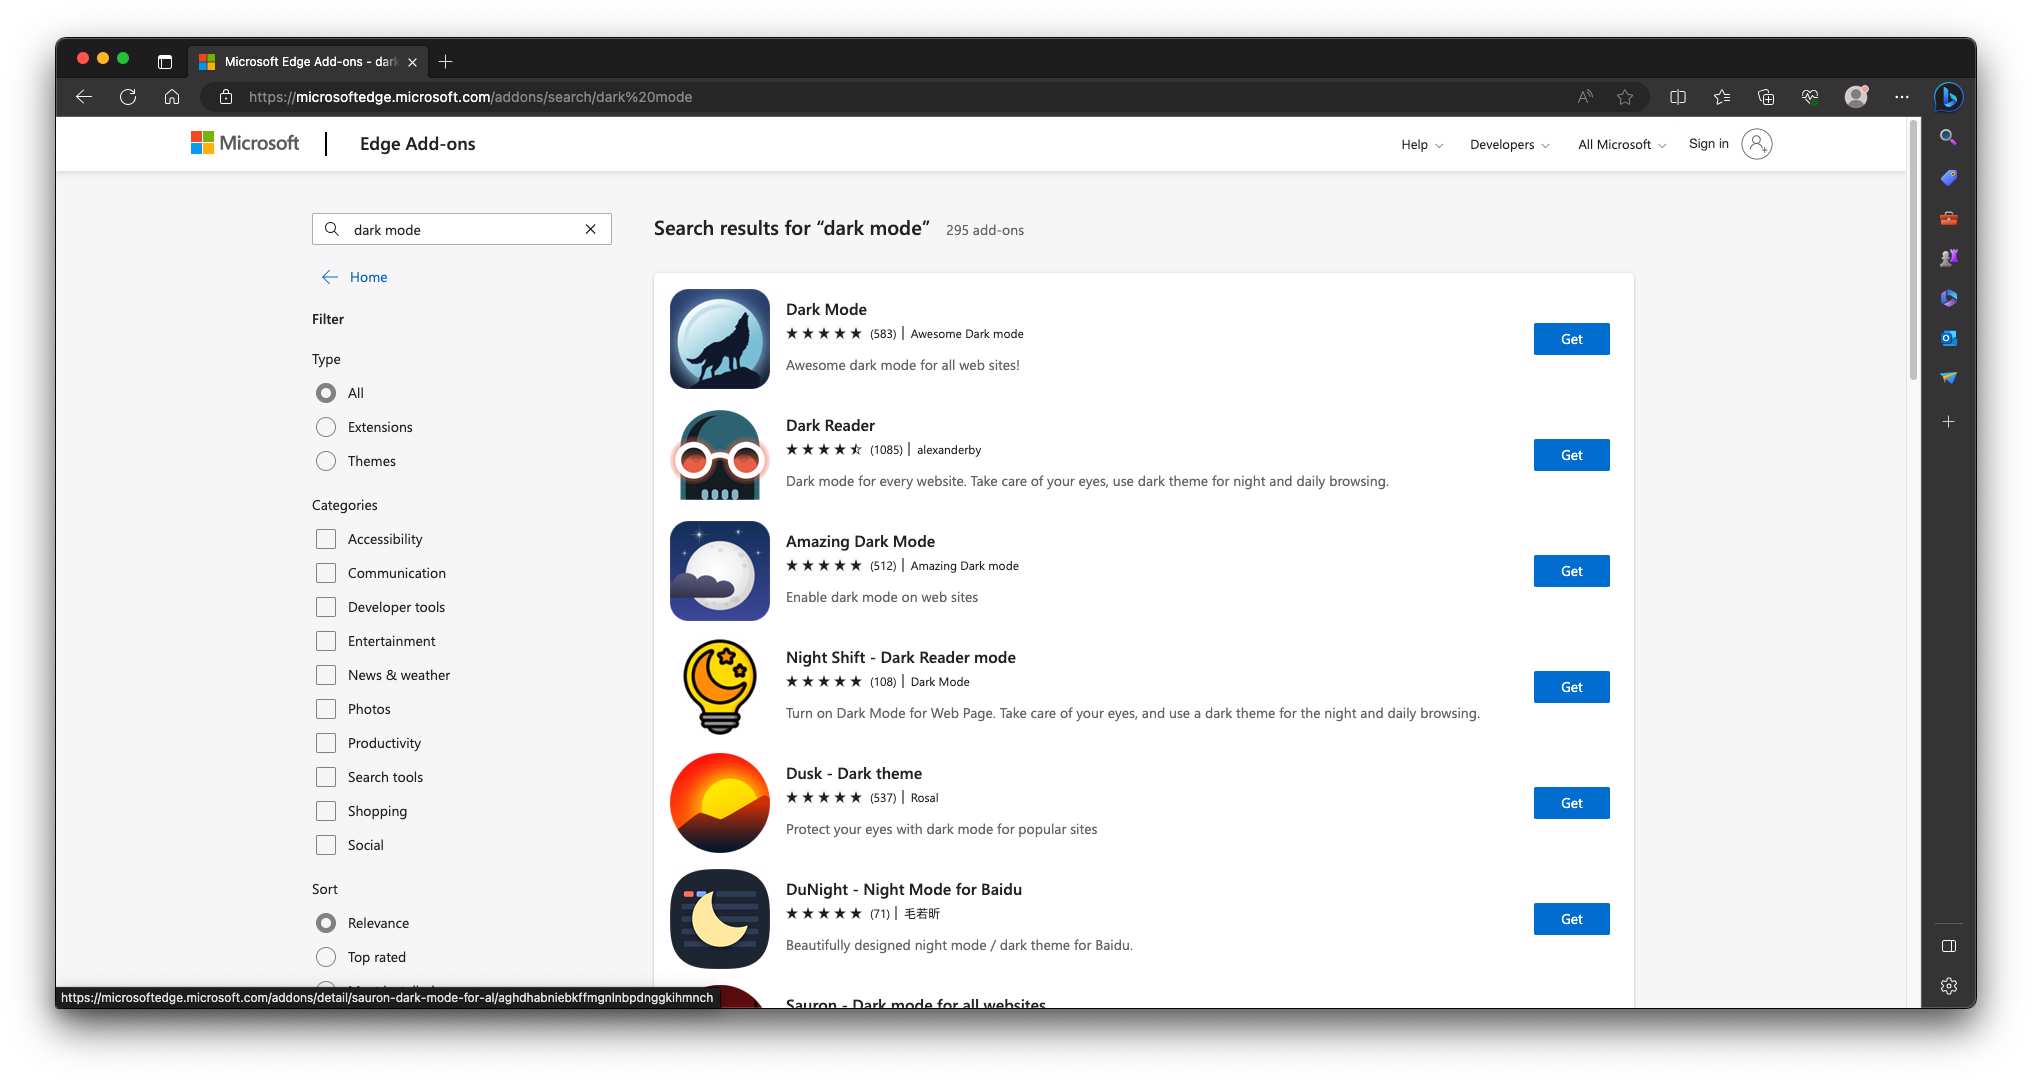
Task: Check the News & weather category box
Action: point(326,675)
